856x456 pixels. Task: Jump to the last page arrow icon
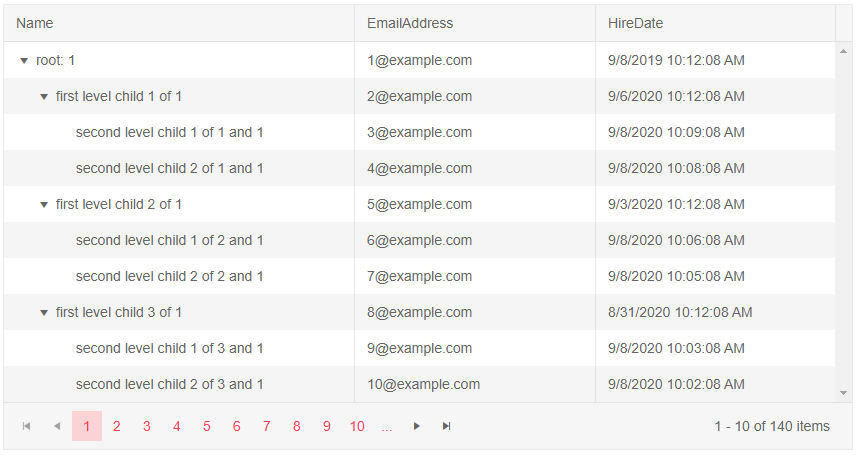[447, 426]
